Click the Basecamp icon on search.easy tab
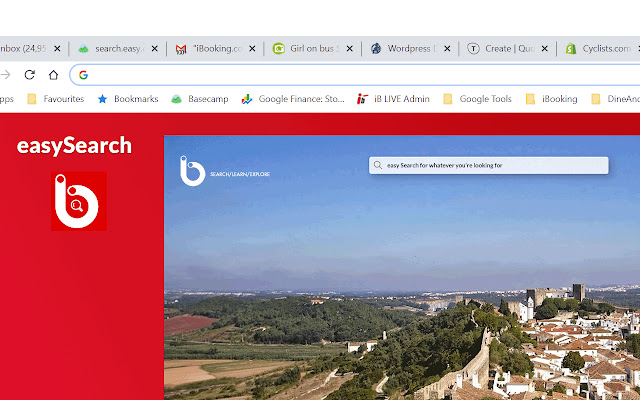 tap(83, 49)
